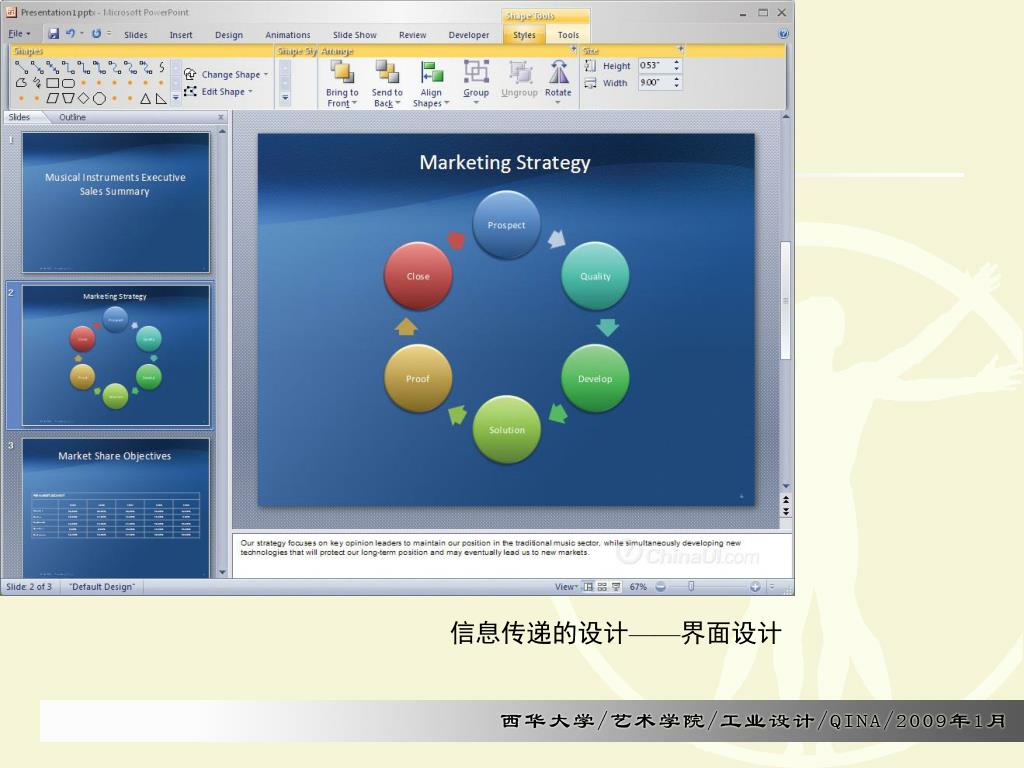This screenshot has height=768, width=1024.
Task: Choose the freeform shape tool
Action: point(22,83)
